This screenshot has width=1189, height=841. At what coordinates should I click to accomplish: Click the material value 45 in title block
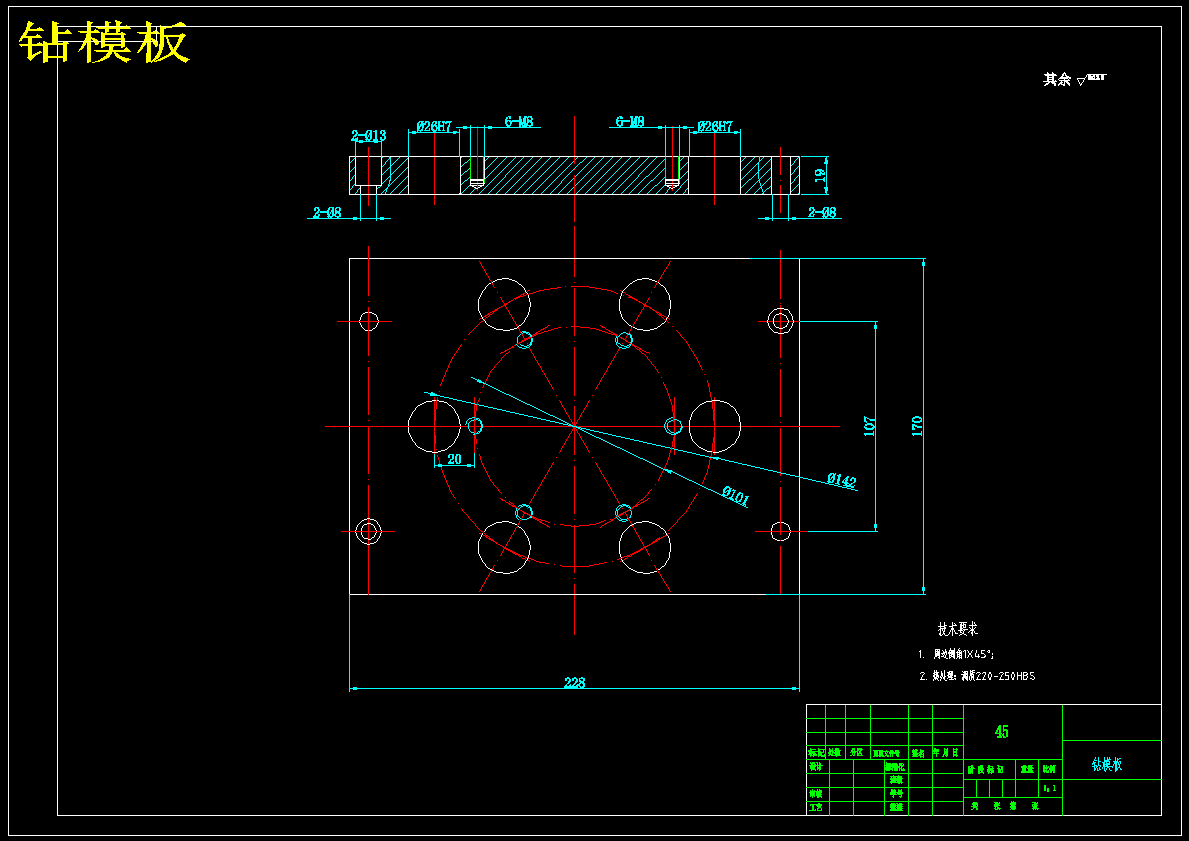tap(1002, 732)
